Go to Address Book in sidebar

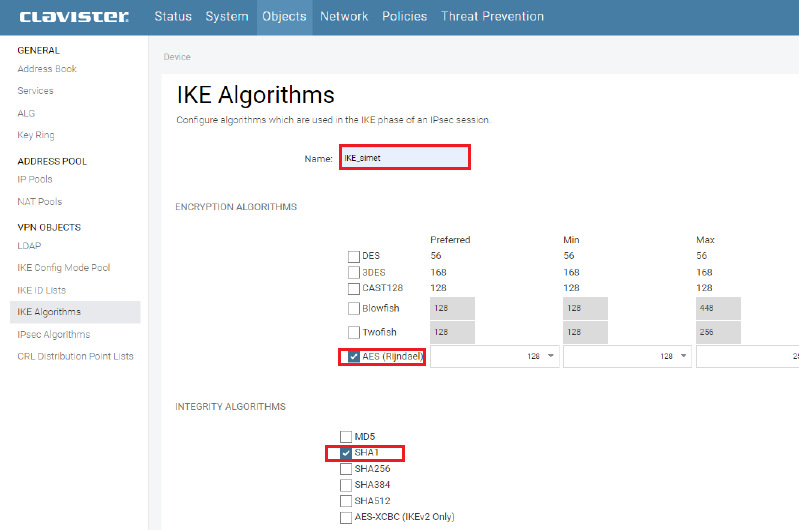pos(47,69)
